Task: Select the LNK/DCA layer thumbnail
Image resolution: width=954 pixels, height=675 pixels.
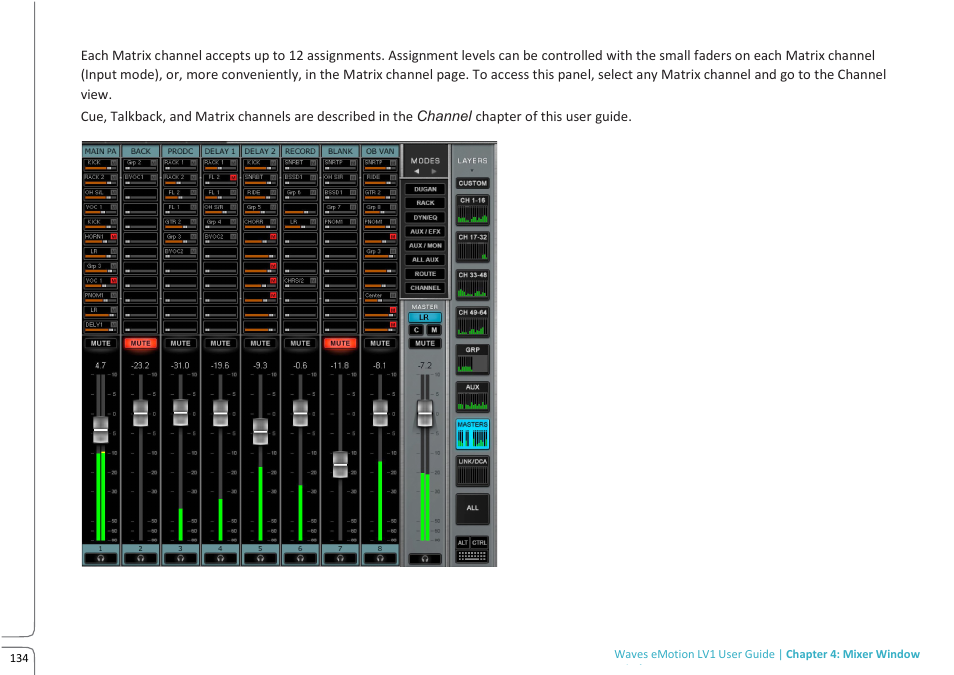Action: 473,472
